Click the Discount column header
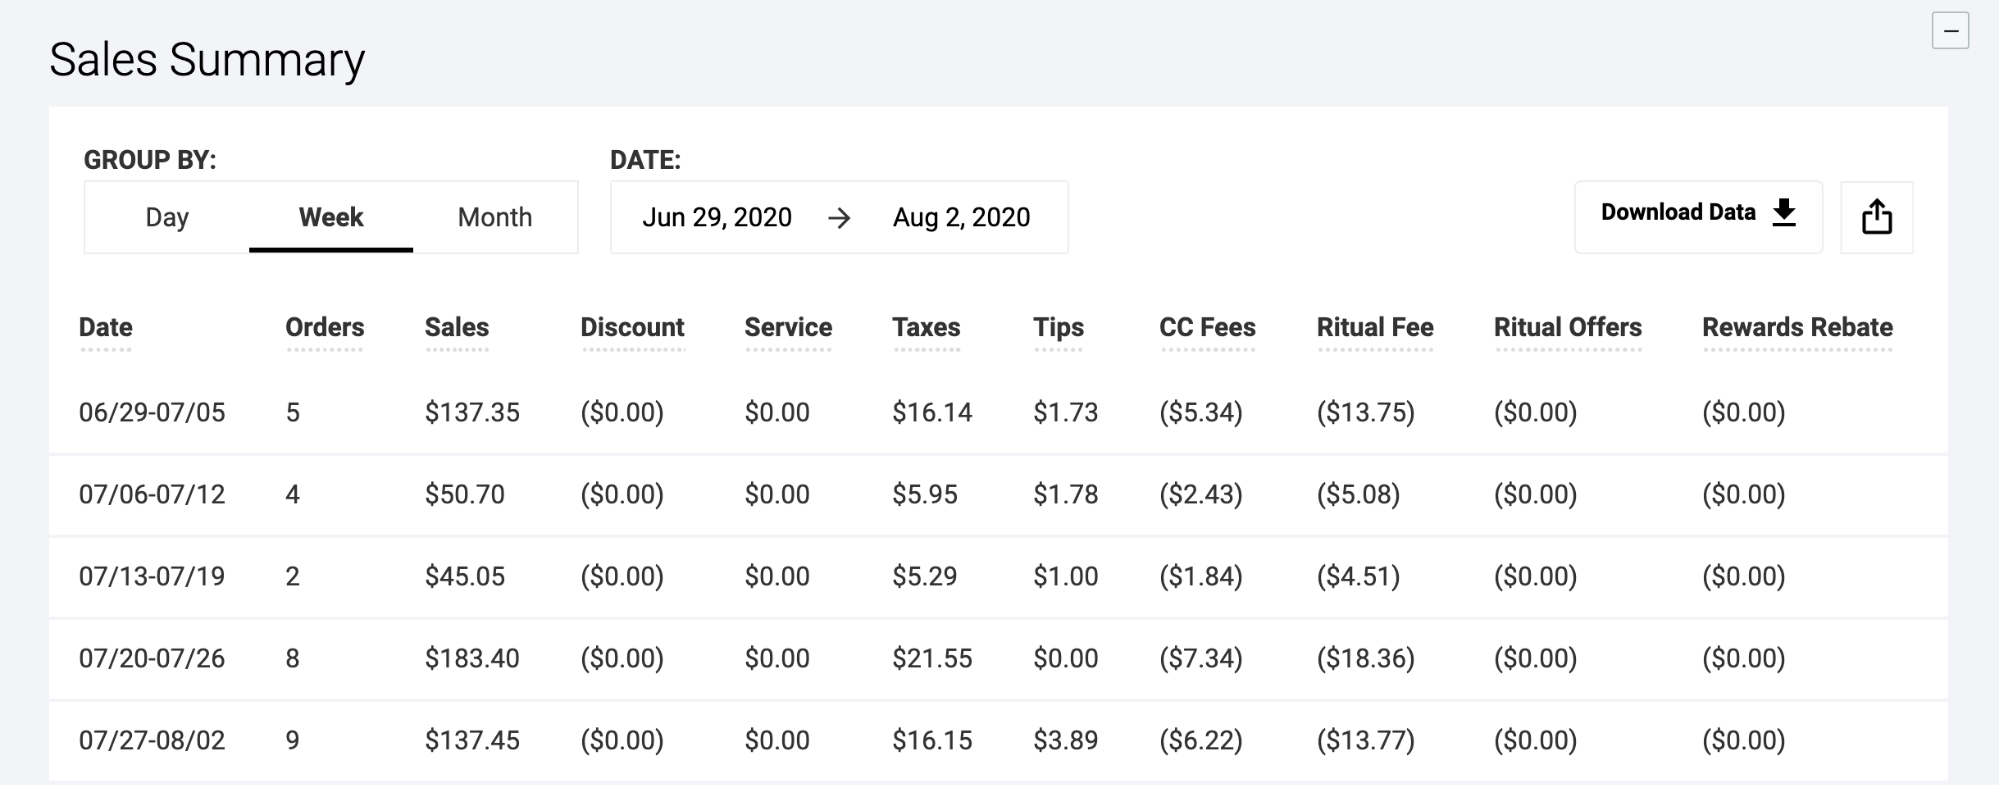The width and height of the screenshot is (1999, 786). point(632,327)
